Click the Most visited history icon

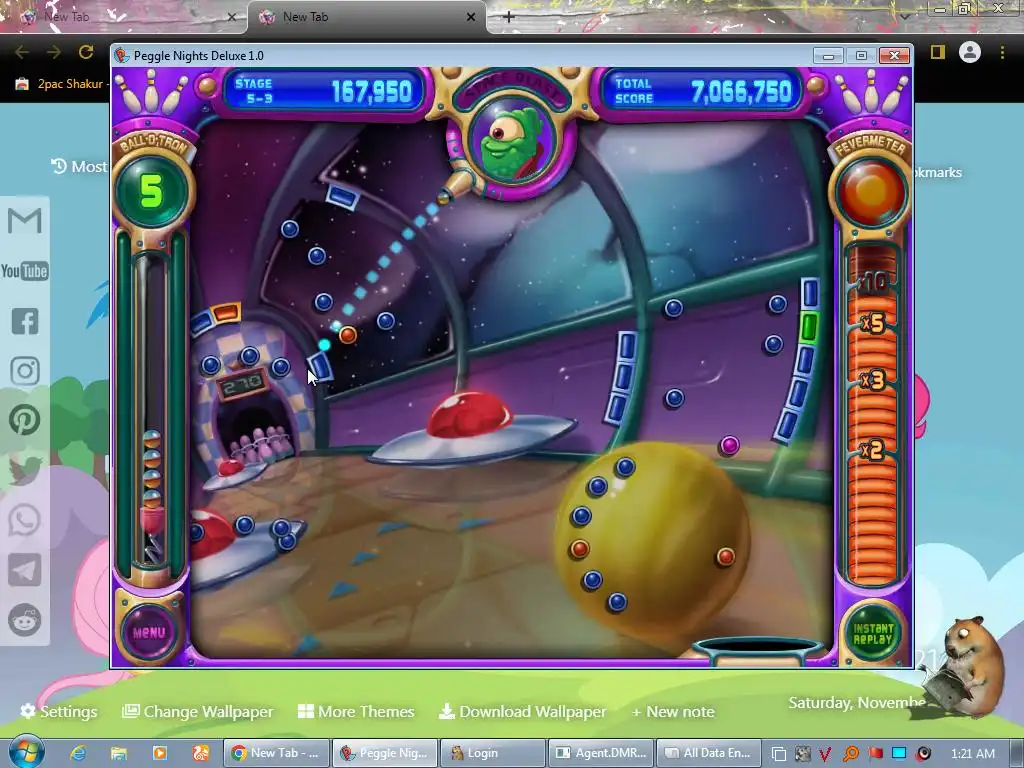click(x=59, y=167)
